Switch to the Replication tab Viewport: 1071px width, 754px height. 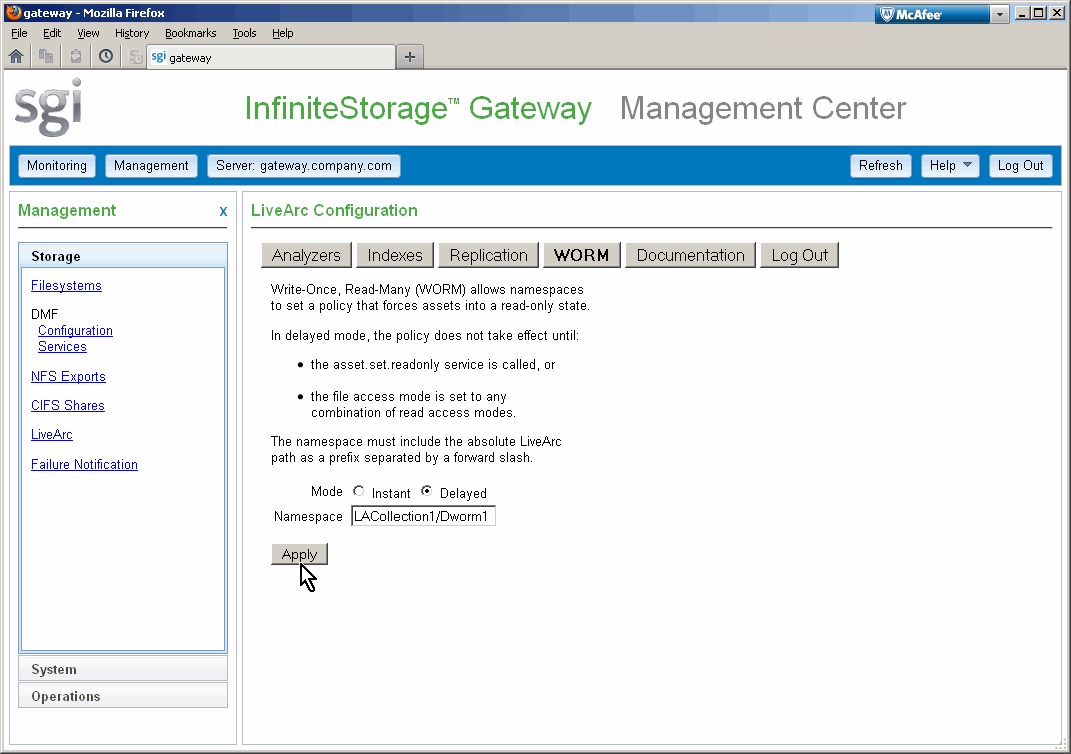click(x=488, y=255)
